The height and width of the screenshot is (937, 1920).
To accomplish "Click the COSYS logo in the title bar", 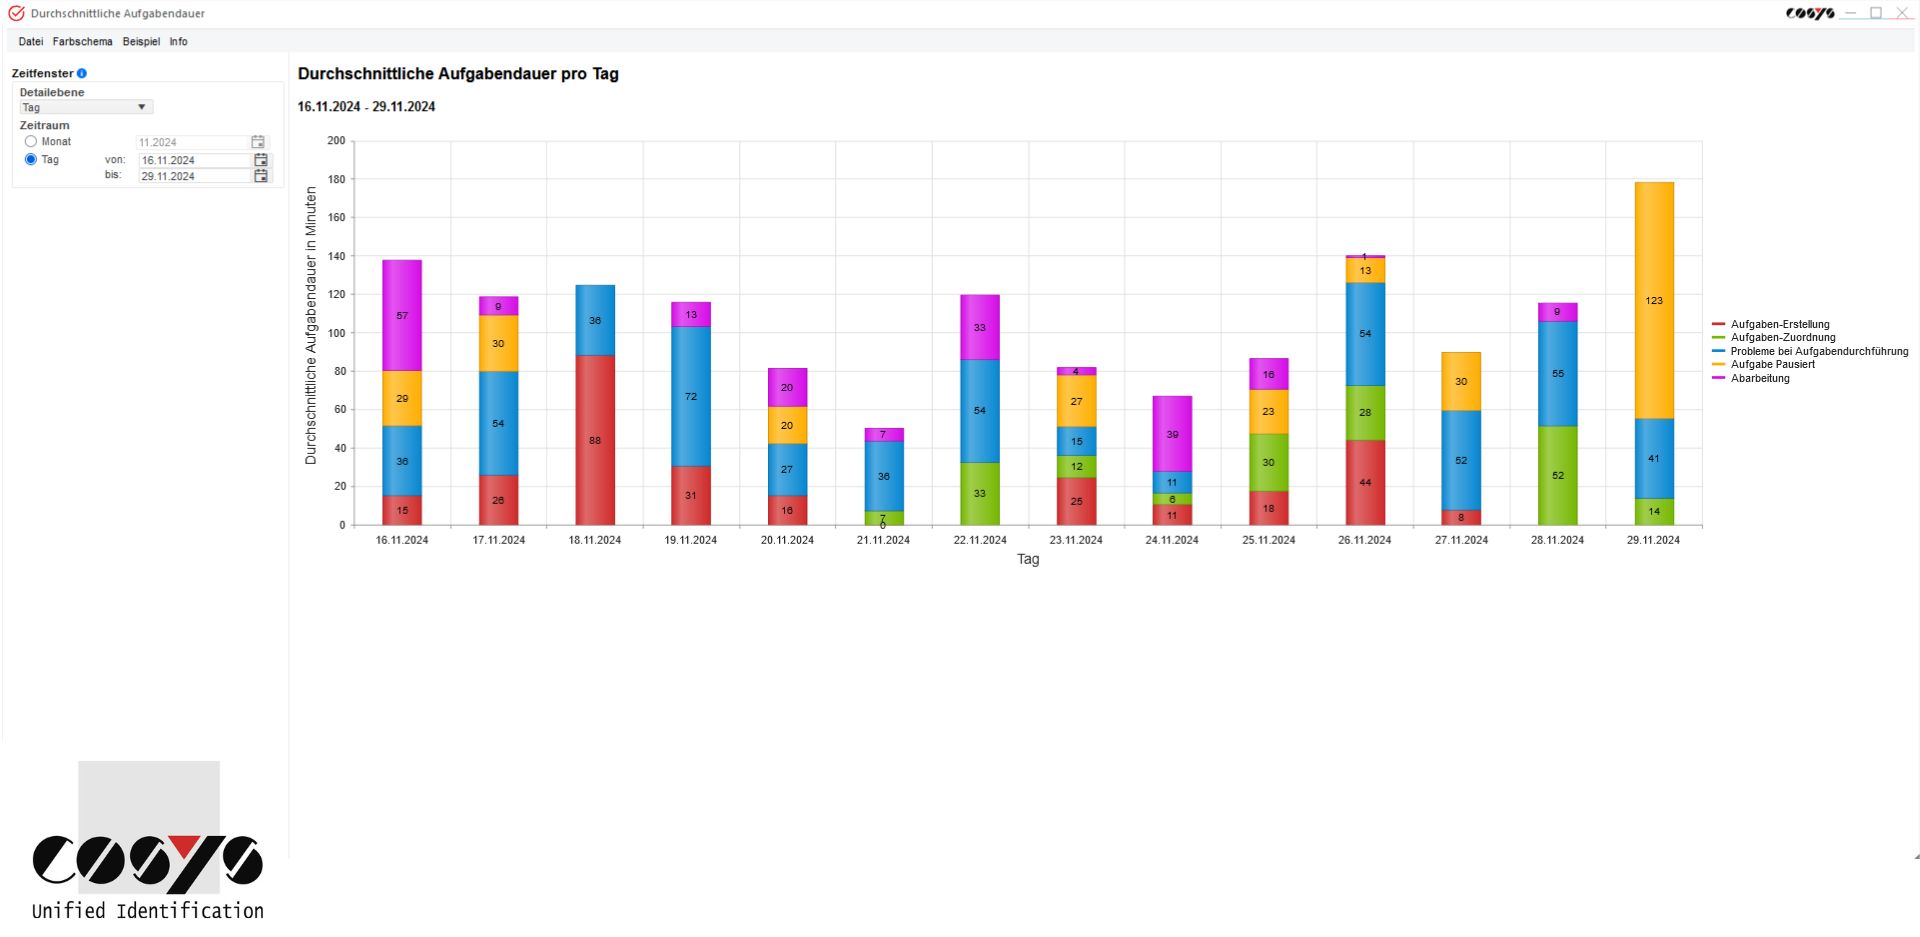I will coord(1810,13).
